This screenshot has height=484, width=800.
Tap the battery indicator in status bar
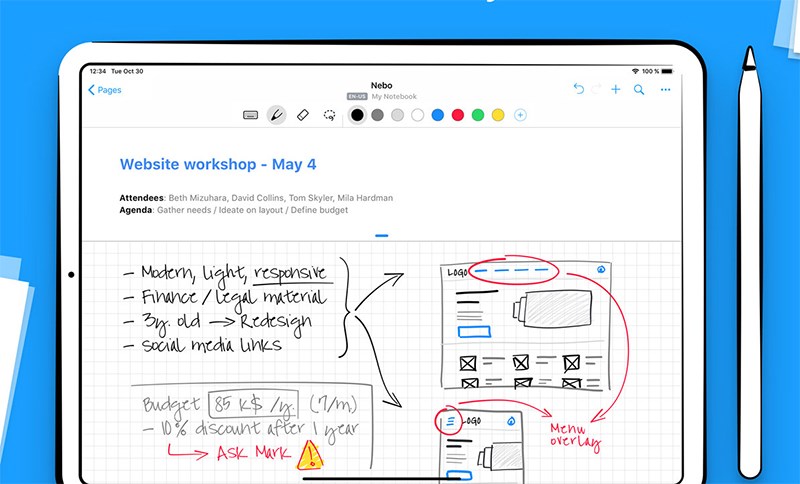coord(667,71)
